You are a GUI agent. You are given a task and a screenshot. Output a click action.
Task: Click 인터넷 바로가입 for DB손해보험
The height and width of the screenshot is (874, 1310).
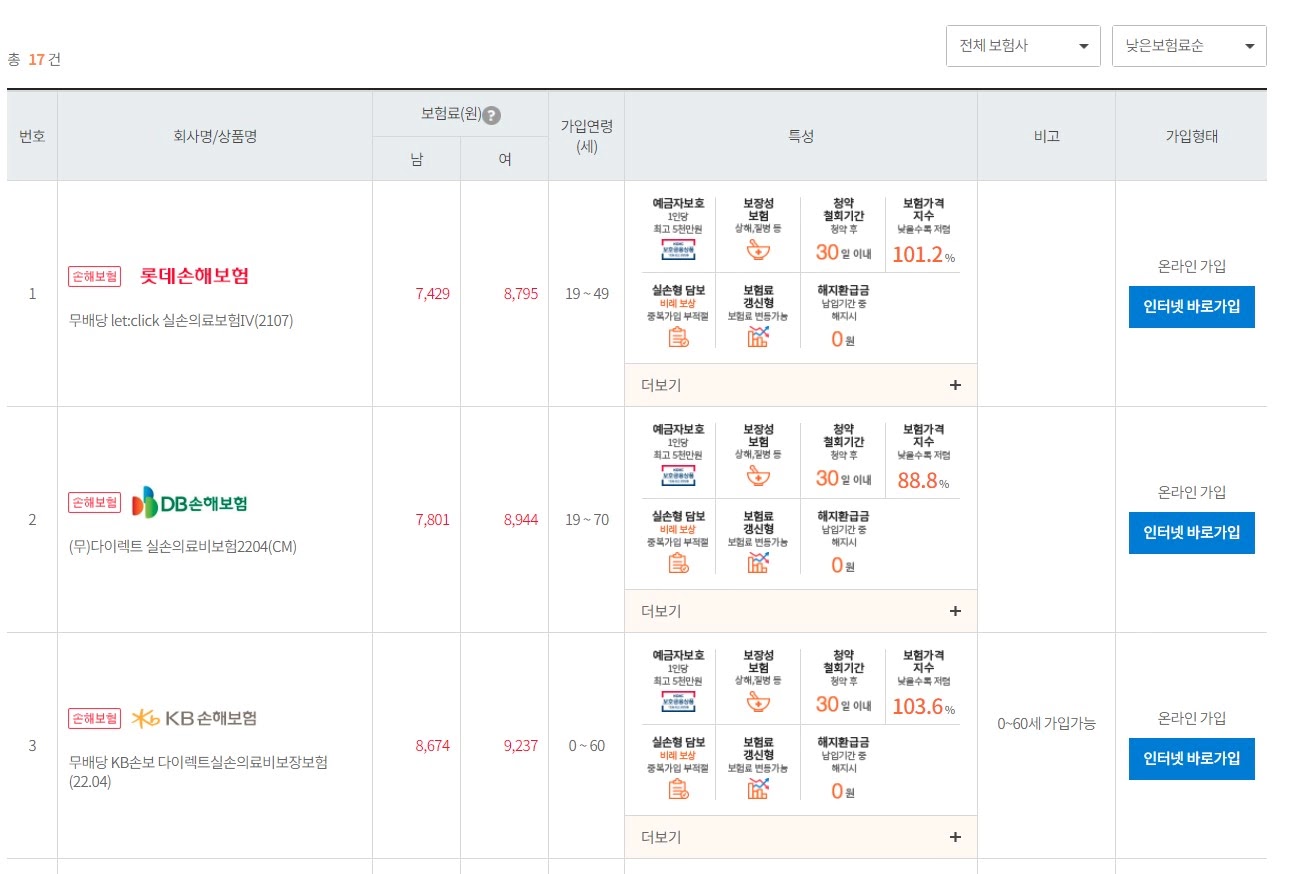1191,533
